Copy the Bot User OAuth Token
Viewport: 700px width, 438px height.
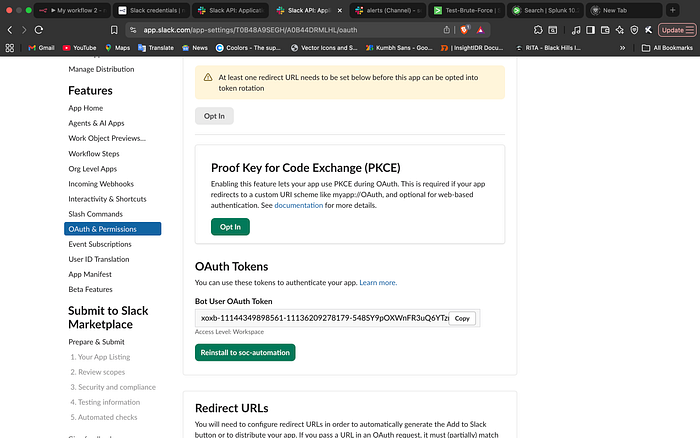(x=462, y=318)
